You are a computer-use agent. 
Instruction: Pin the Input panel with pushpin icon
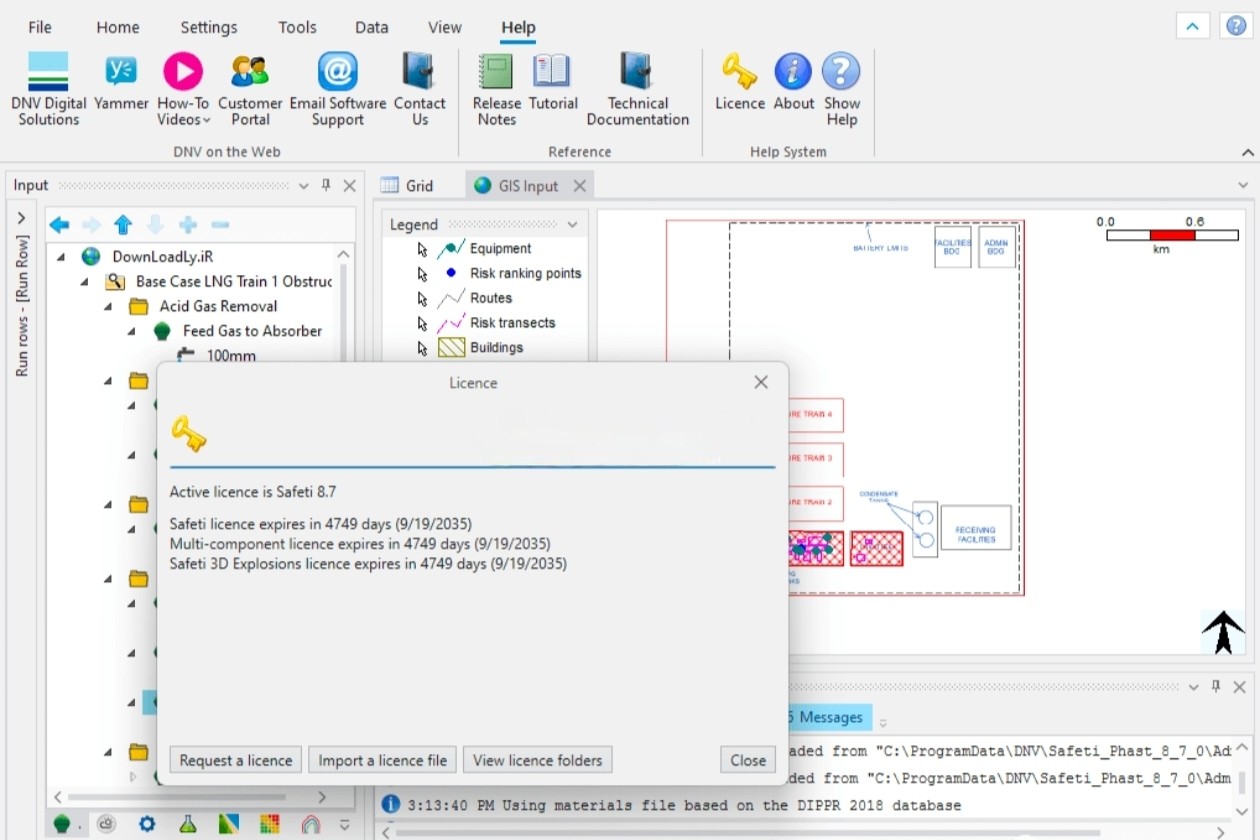[325, 185]
